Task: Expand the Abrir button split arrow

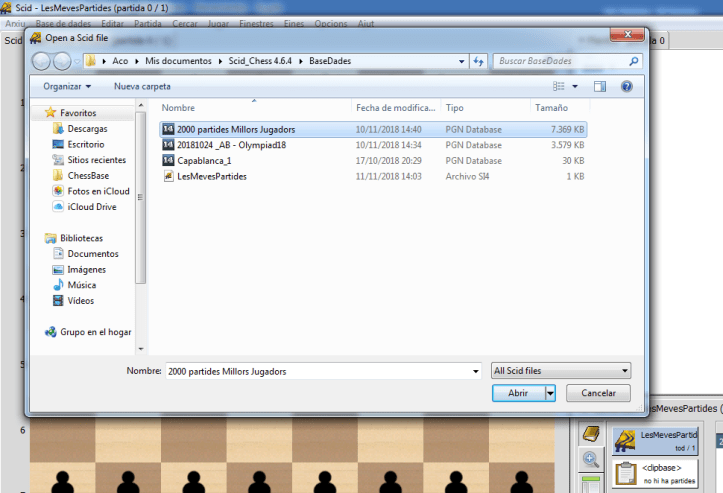Action: pyautogui.click(x=550, y=393)
